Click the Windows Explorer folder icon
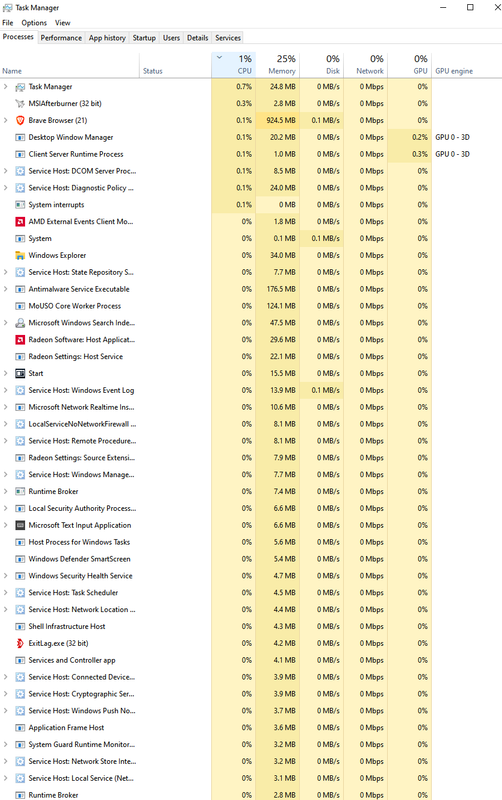 20,255
